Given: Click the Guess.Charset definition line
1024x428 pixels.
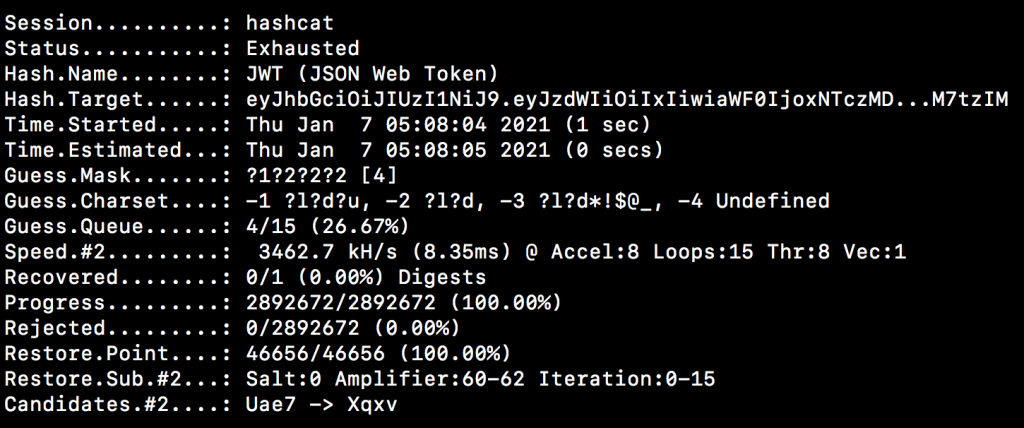Looking at the screenshot, I should click(537, 201).
